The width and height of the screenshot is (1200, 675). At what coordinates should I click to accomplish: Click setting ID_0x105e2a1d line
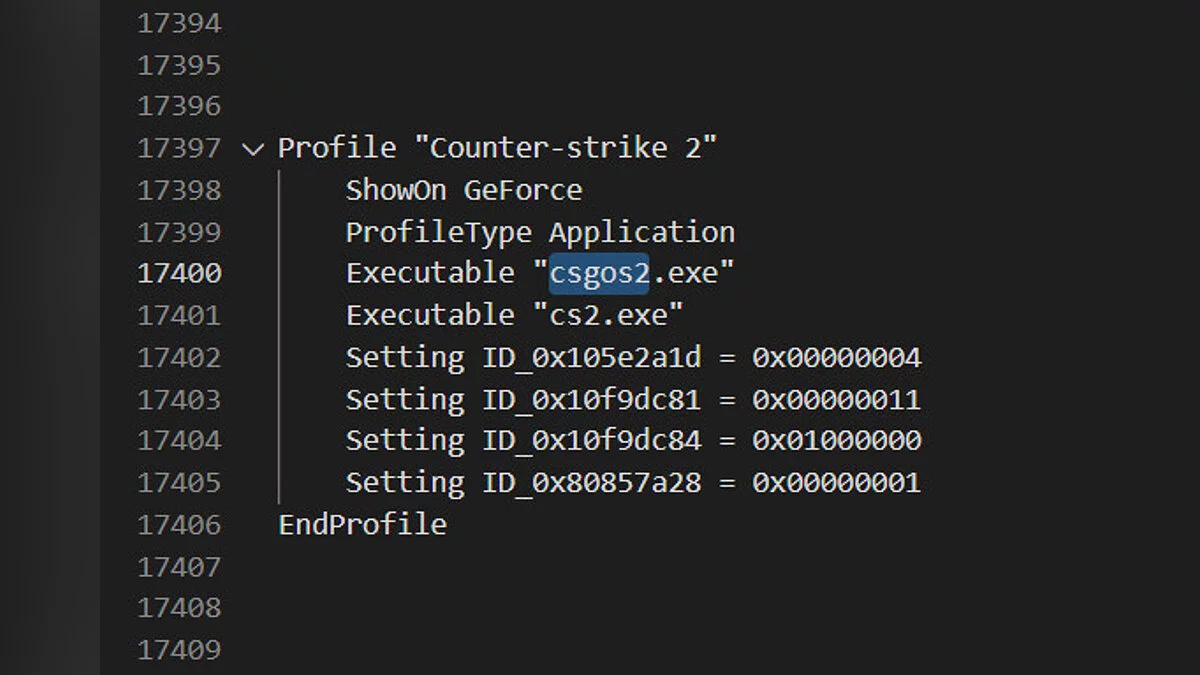pos(632,357)
